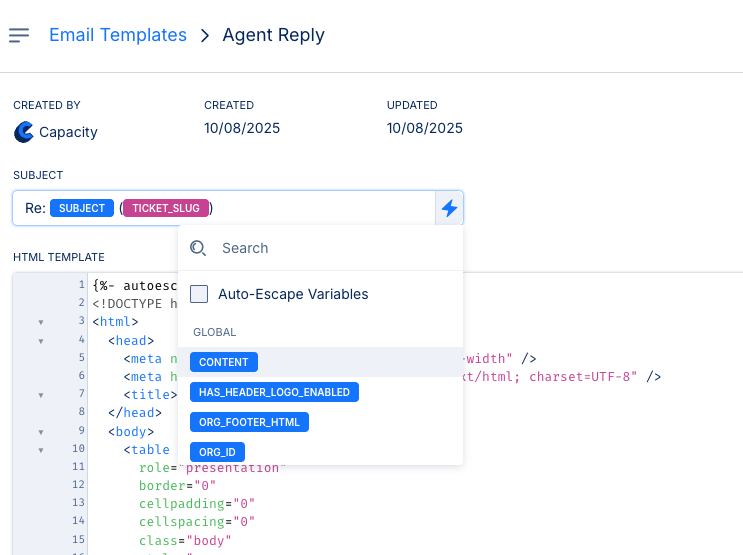The height and width of the screenshot is (555, 743).
Task: Click the Agent Reply breadcrumb title
Action: [x=273, y=35]
